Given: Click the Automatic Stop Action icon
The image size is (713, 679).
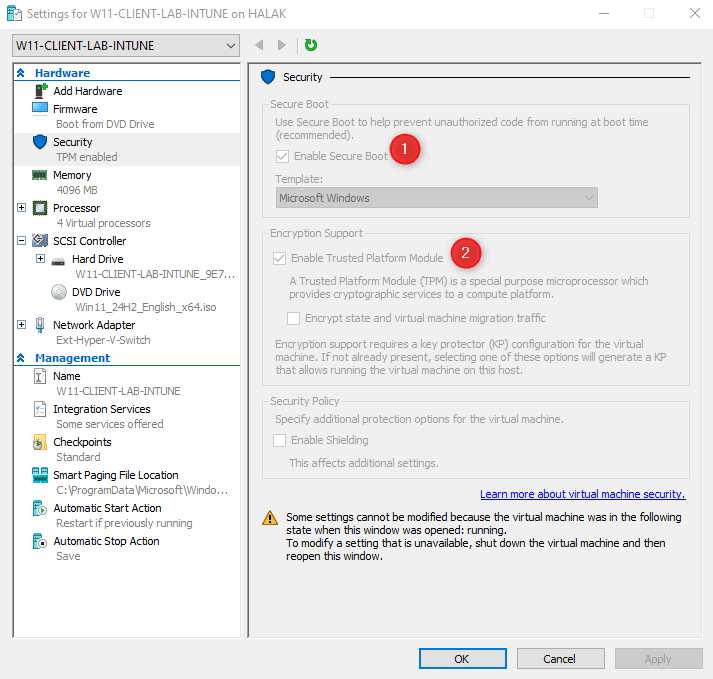Looking at the screenshot, I should [40, 541].
